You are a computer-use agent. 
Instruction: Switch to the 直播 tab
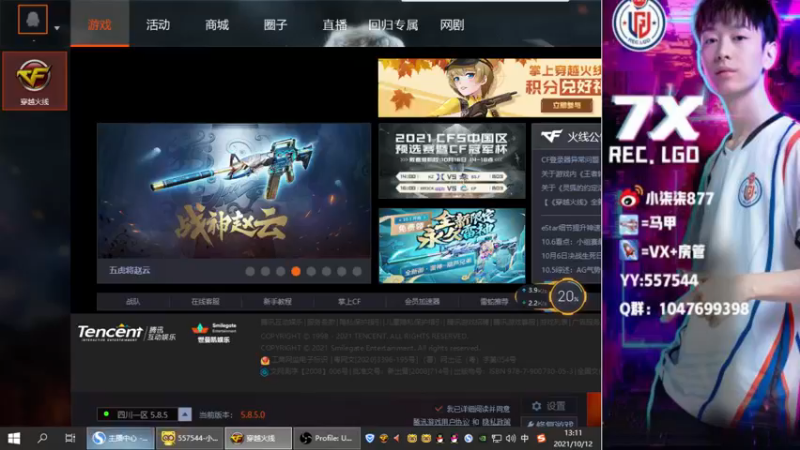pyautogui.click(x=335, y=24)
